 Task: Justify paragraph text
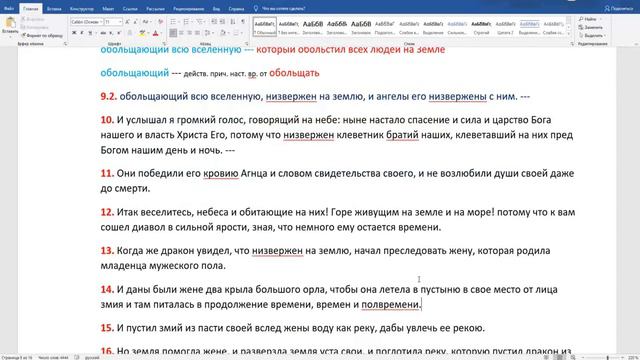click(x=198, y=33)
